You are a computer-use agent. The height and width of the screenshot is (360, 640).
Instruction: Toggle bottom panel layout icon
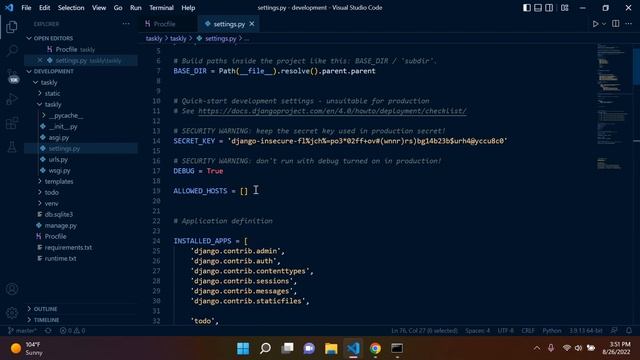(538, 8)
